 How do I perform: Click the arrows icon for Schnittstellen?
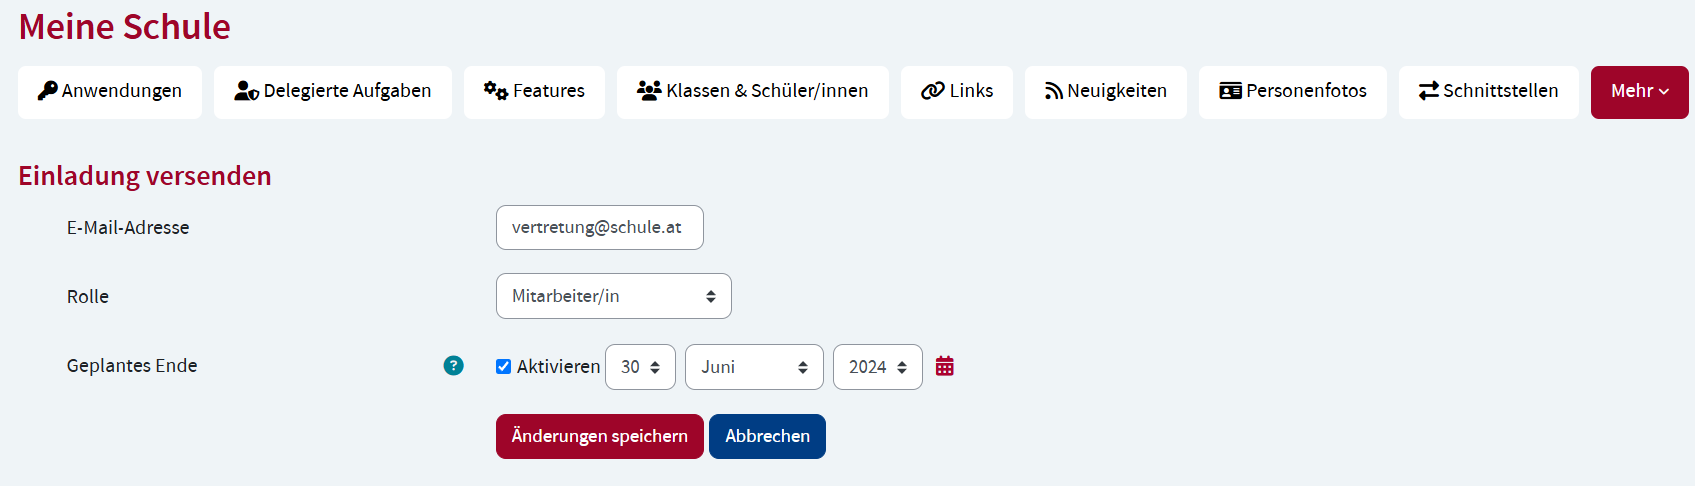1429,91
